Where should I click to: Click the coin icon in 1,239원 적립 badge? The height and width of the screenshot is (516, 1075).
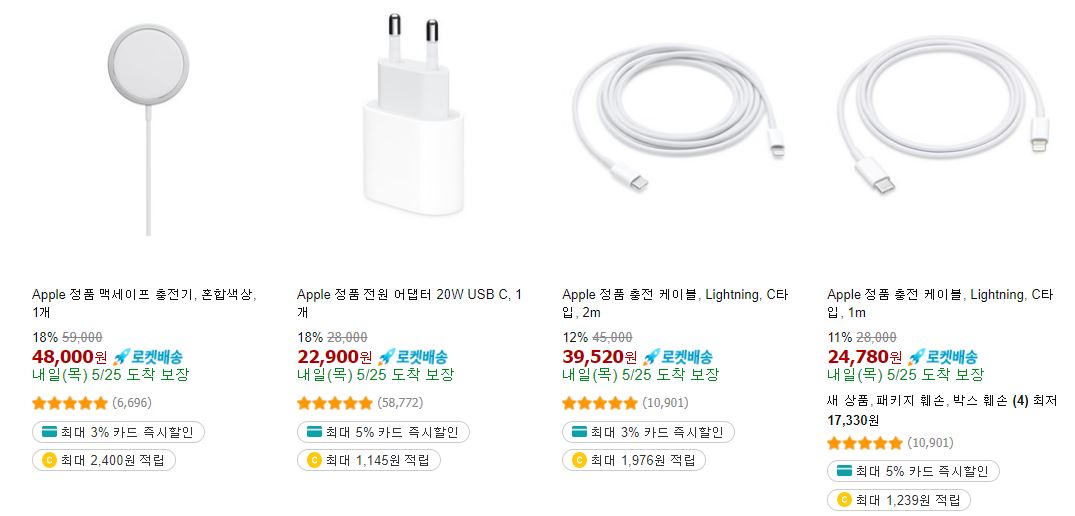tap(844, 500)
